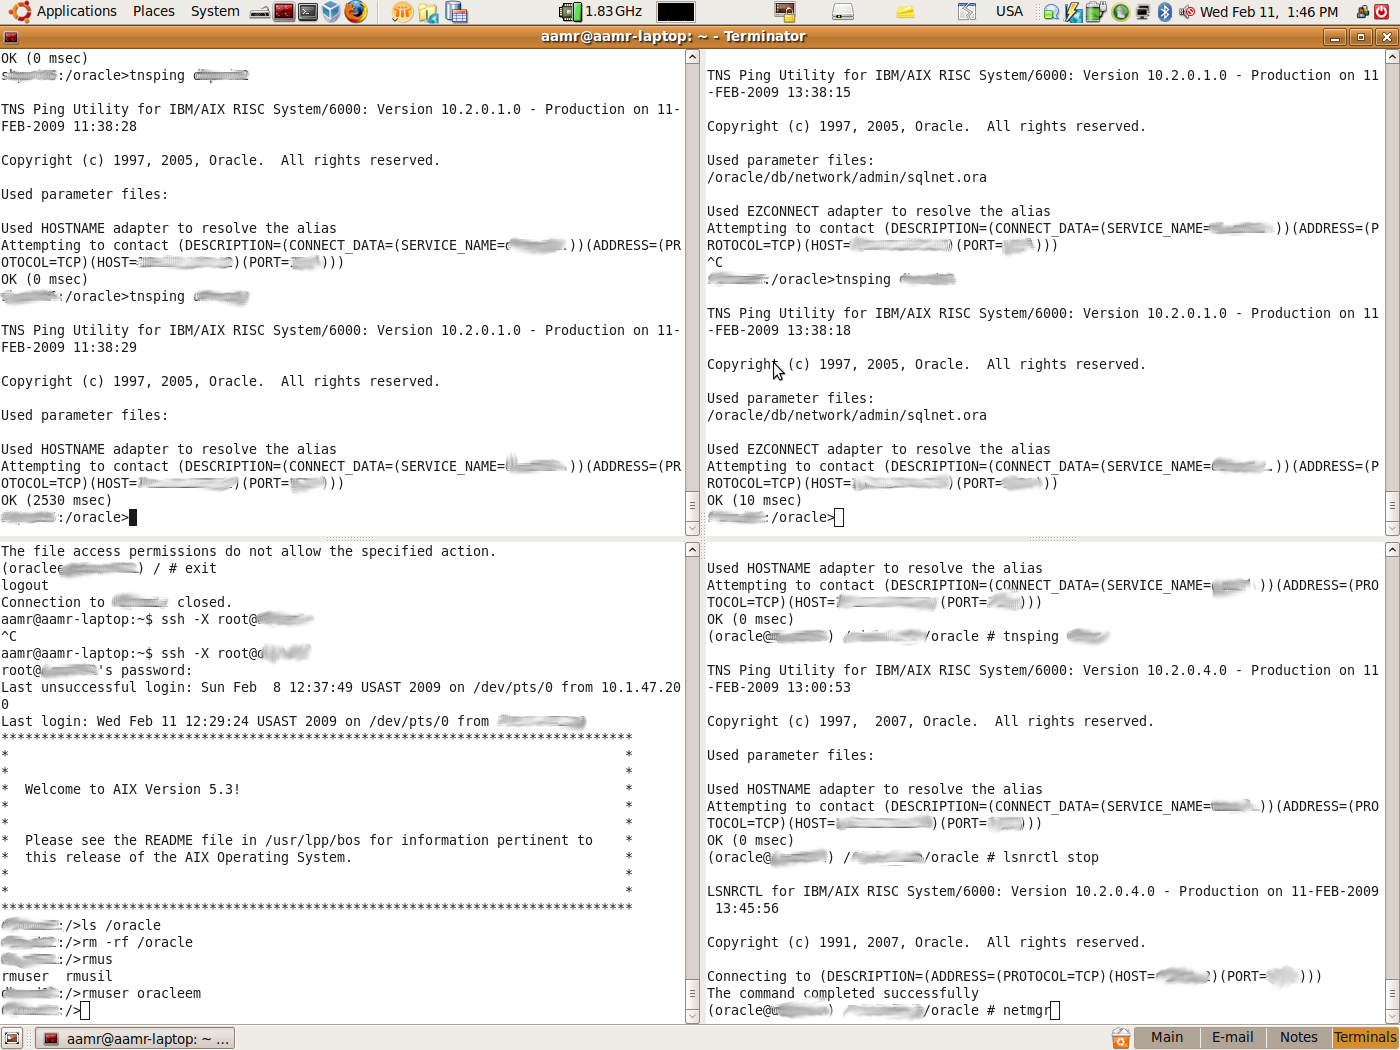Launch Firefox from the top panel
Image resolution: width=1400 pixels, height=1050 pixels.
(355, 12)
